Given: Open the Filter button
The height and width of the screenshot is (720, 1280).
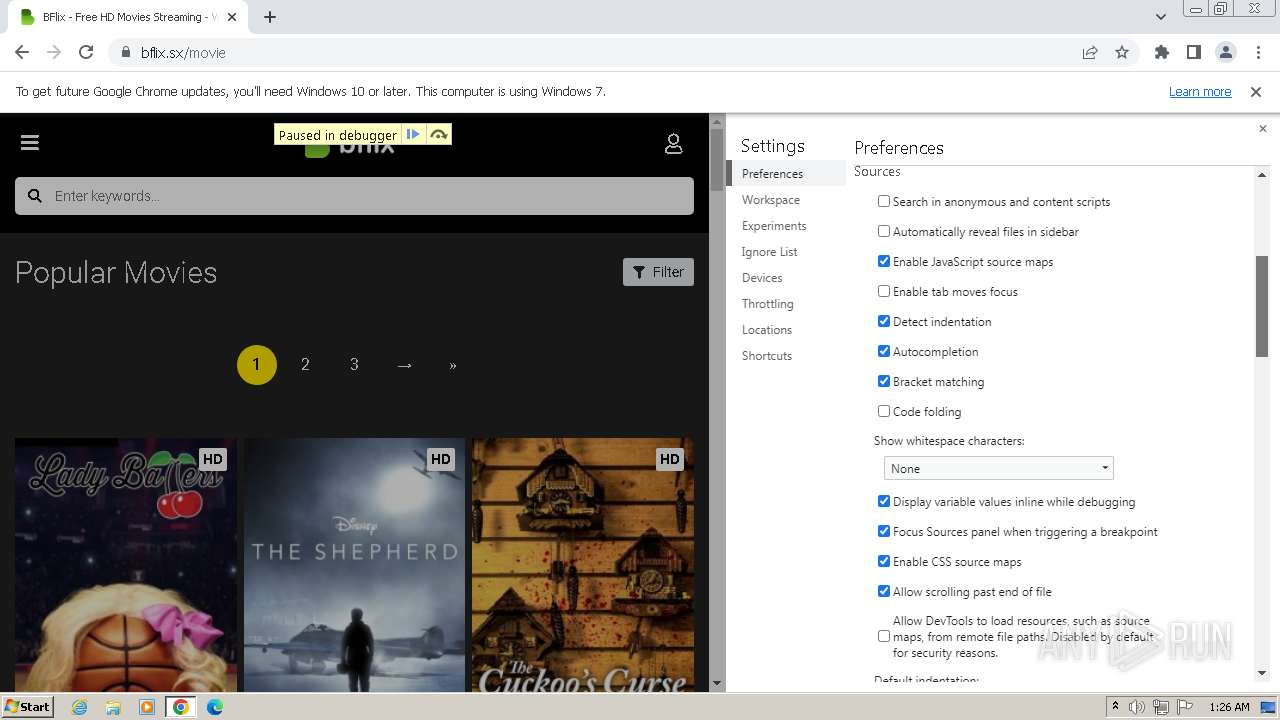Looking at the screenshot, I should 658,272.
